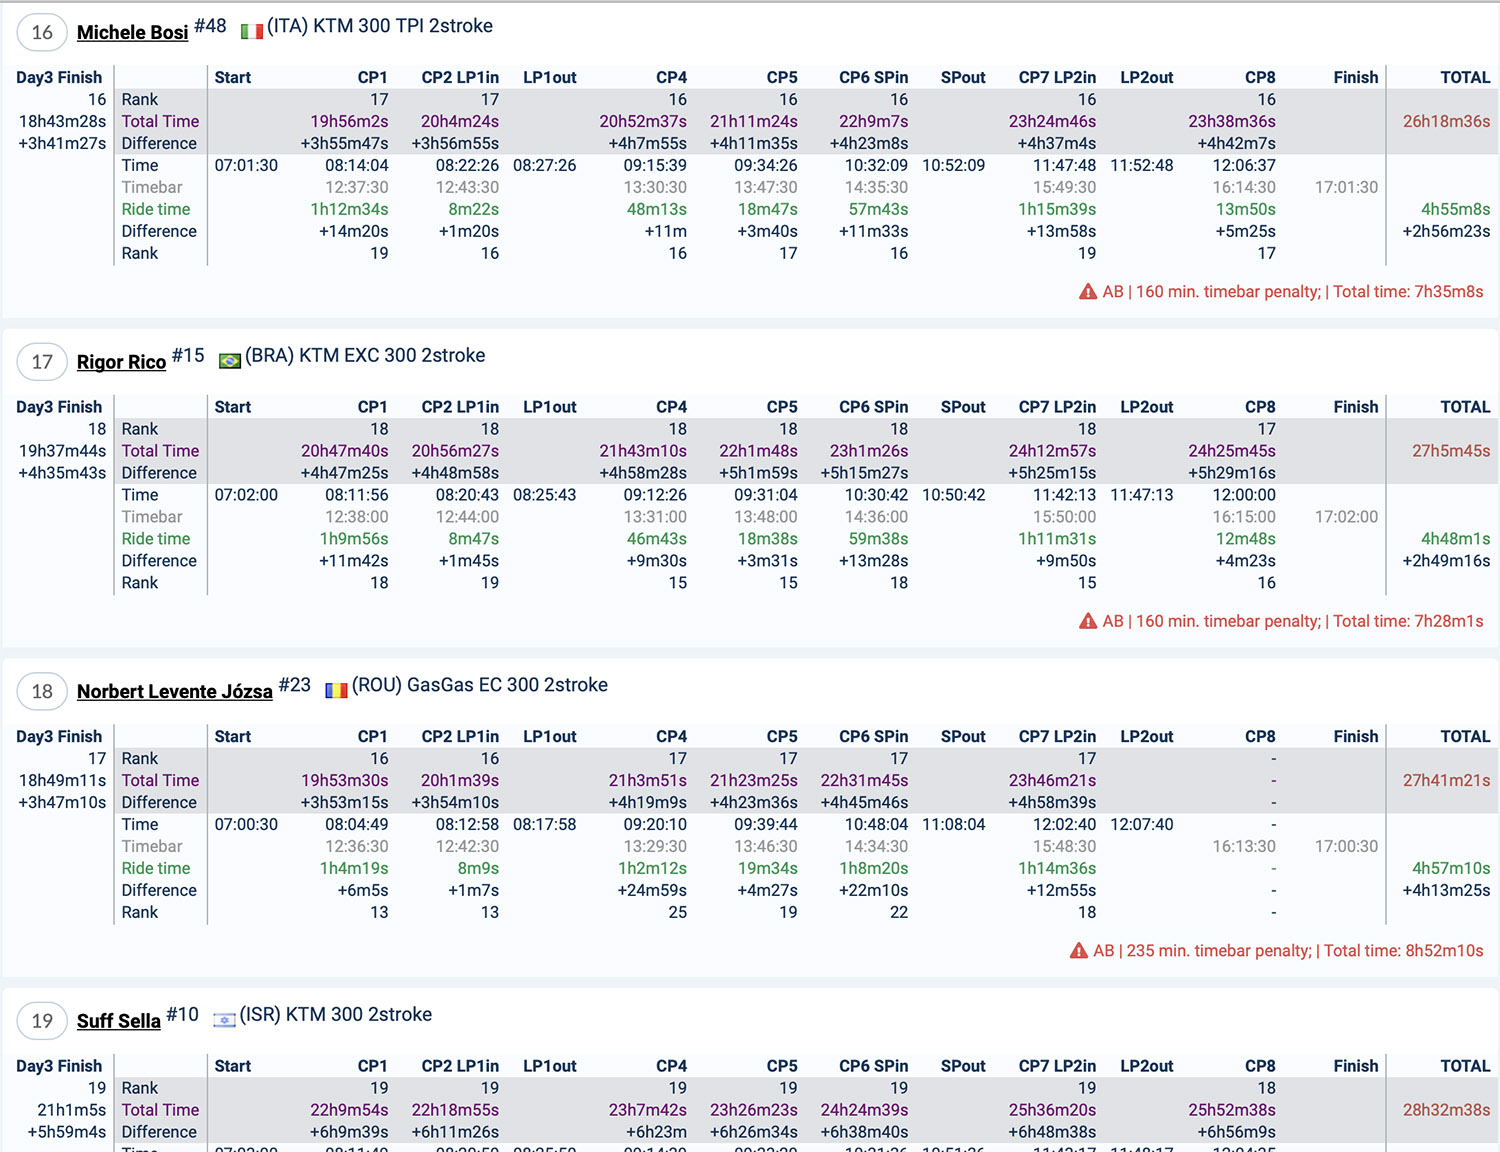This screenshot has width=1500, height=1152.
Task: Click the TOTAL column header in Suff Sella's table
Action: pyautogui.click(x=1464, y=1066)
